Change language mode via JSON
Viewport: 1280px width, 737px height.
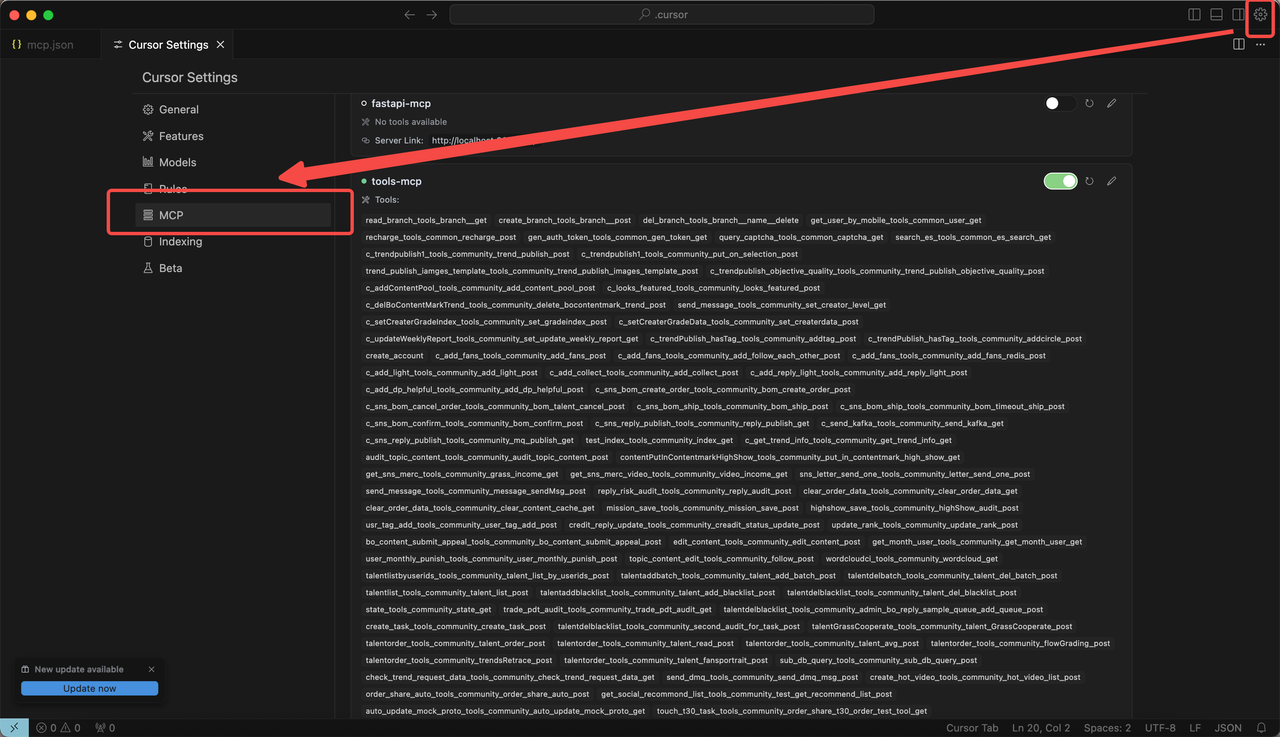click(1228, 728)
